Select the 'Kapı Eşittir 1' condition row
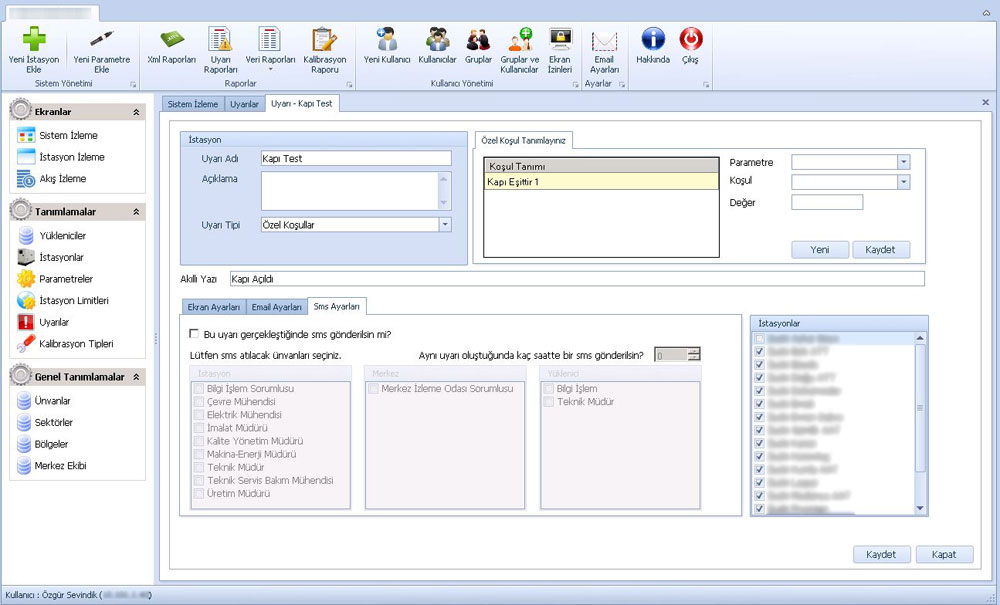 point(601,182)
